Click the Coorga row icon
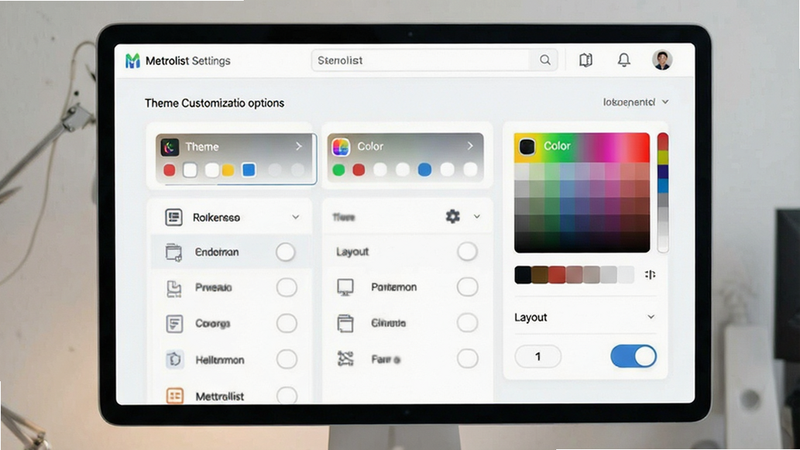Image resolution: width=800 pixels, height=450 pixels. (x=174, y=323)
